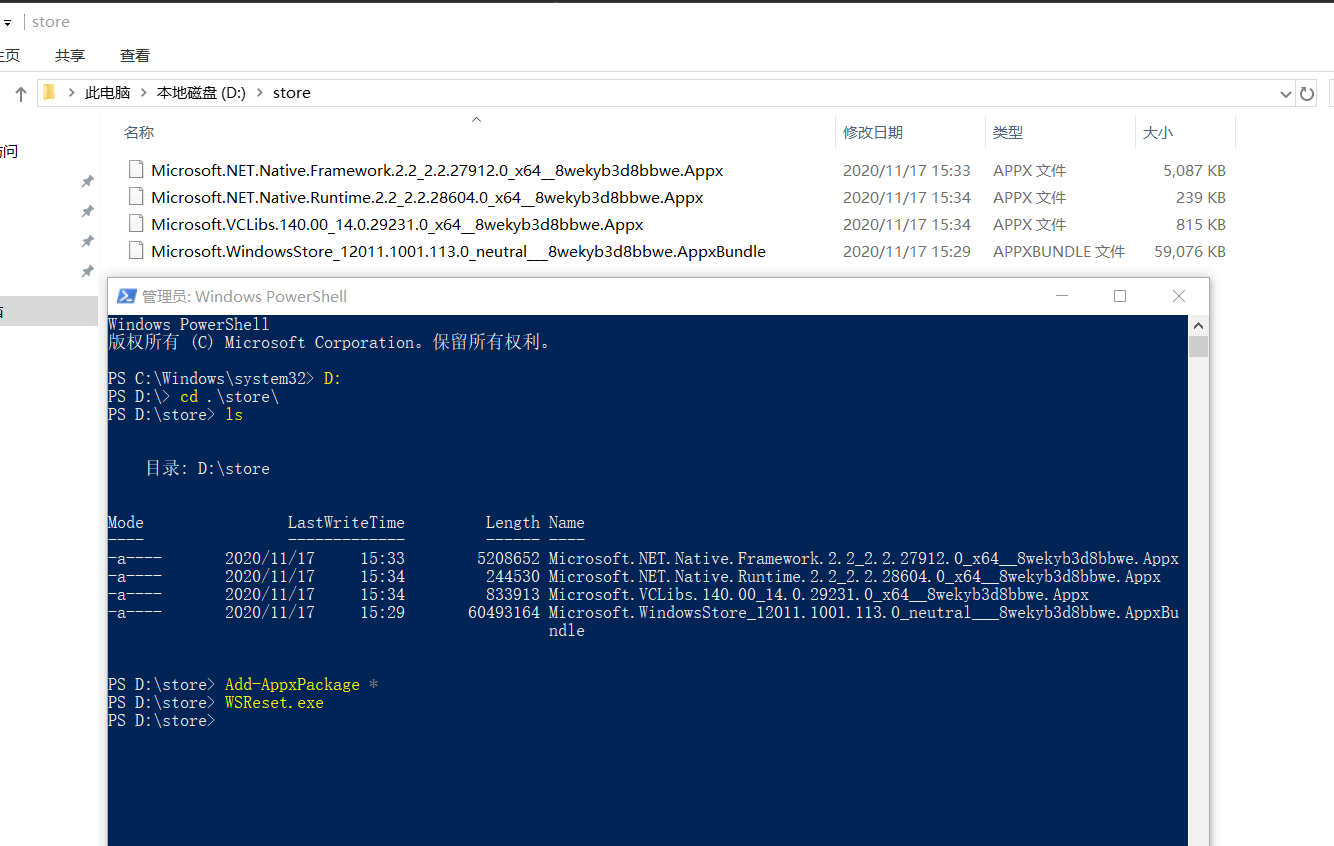Expand the chevron after 本地磁盘 (D:) in the address bar
Image resolution: width=1334 pixels, height=846 pixels.
coord(260,93)
